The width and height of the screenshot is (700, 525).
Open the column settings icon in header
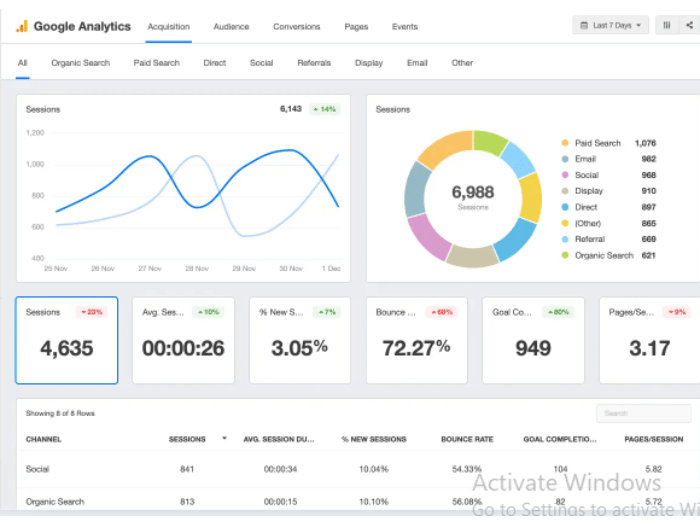(667, 25)
